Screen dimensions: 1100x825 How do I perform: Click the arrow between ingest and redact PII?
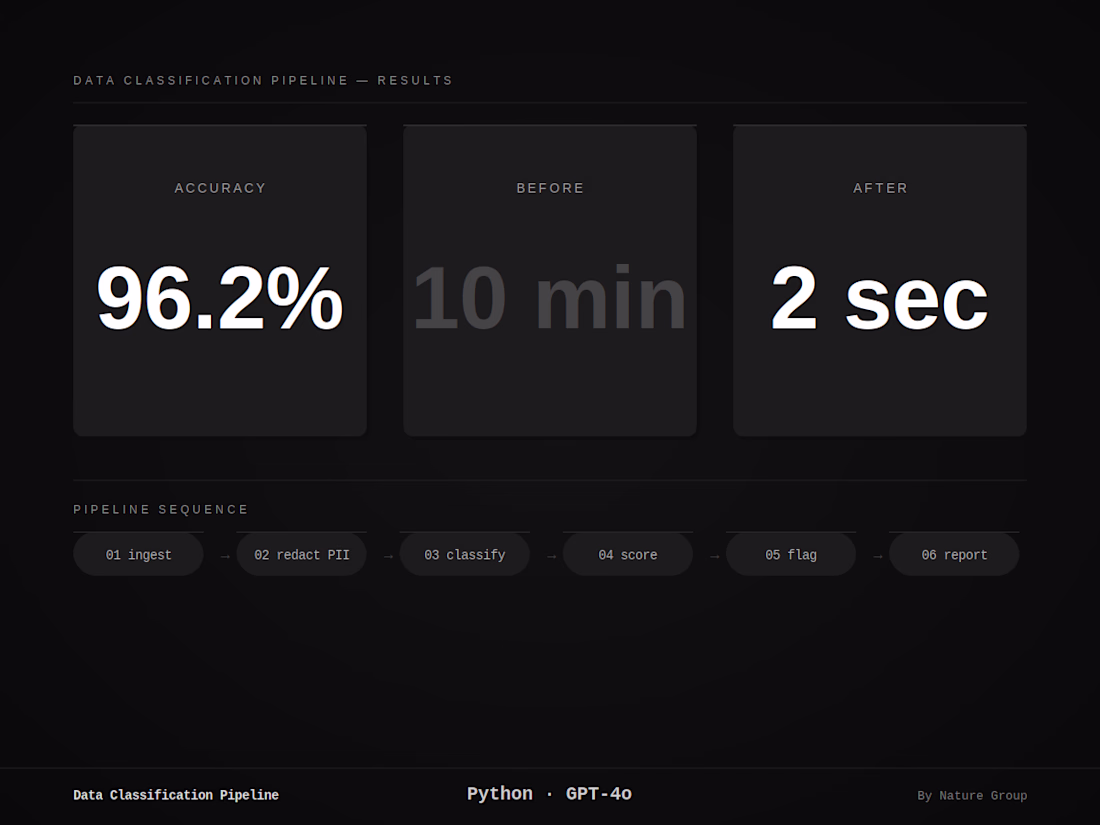[225, 556]
